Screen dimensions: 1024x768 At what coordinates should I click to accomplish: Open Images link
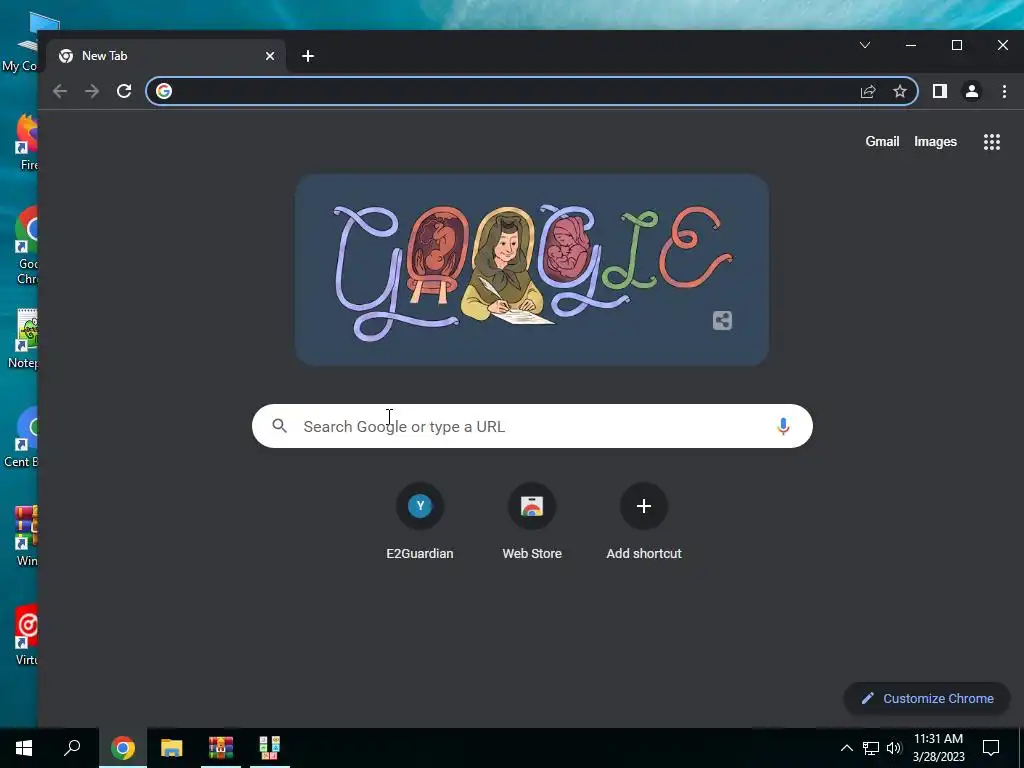tap(935, 142)
